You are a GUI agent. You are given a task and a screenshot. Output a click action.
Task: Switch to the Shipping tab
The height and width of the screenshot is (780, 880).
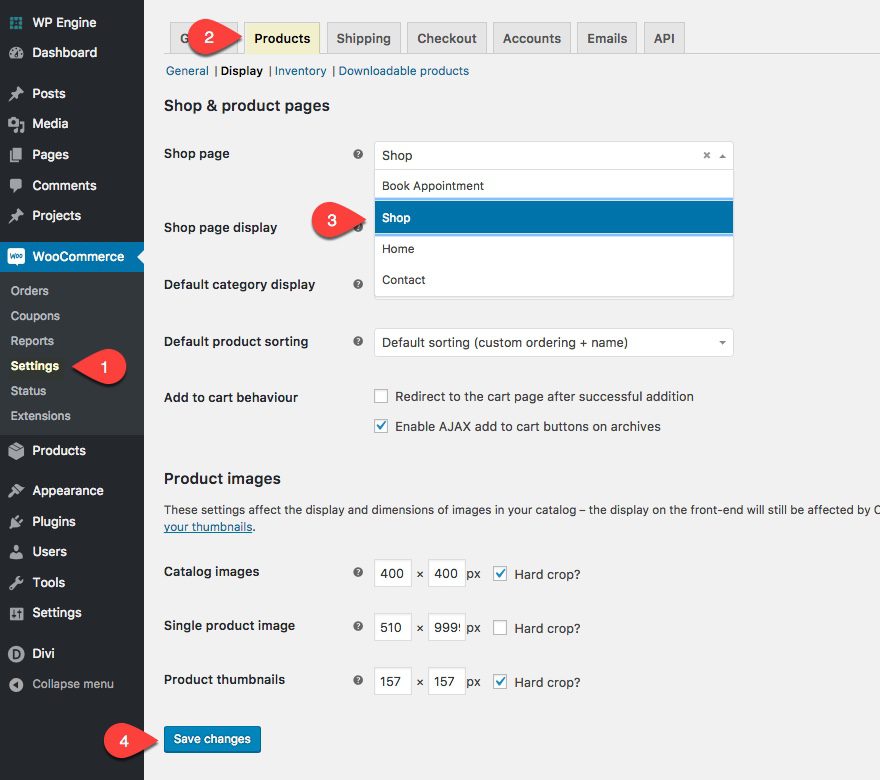point(363,39)
